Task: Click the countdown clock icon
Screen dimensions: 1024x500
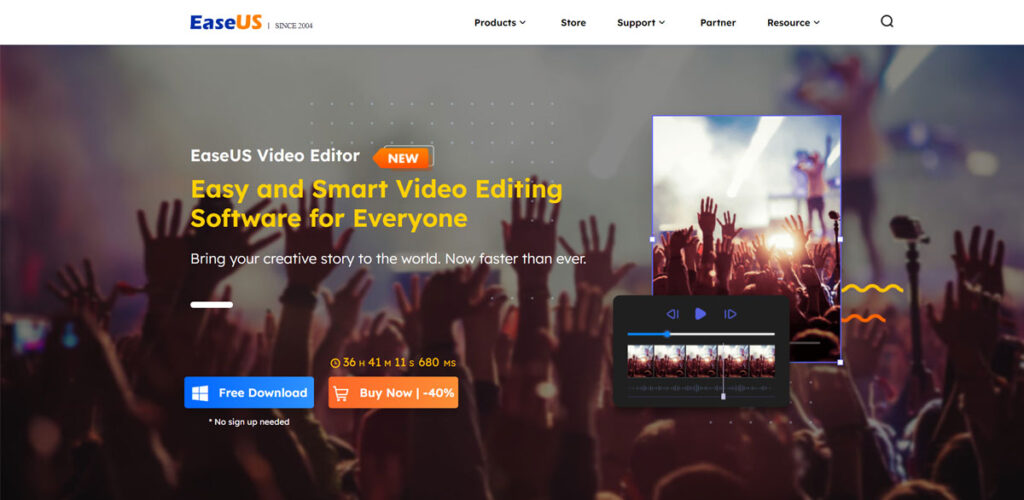Action: coord(336,363)
